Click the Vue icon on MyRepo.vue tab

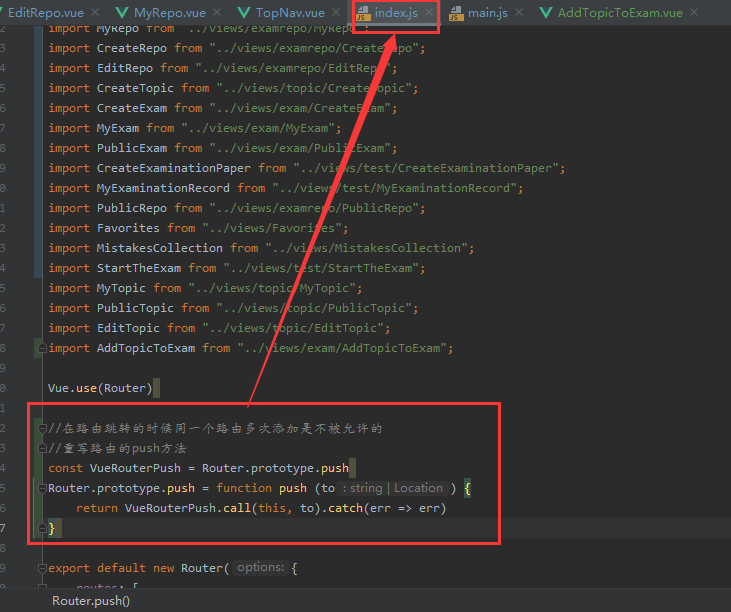[122, 13]
